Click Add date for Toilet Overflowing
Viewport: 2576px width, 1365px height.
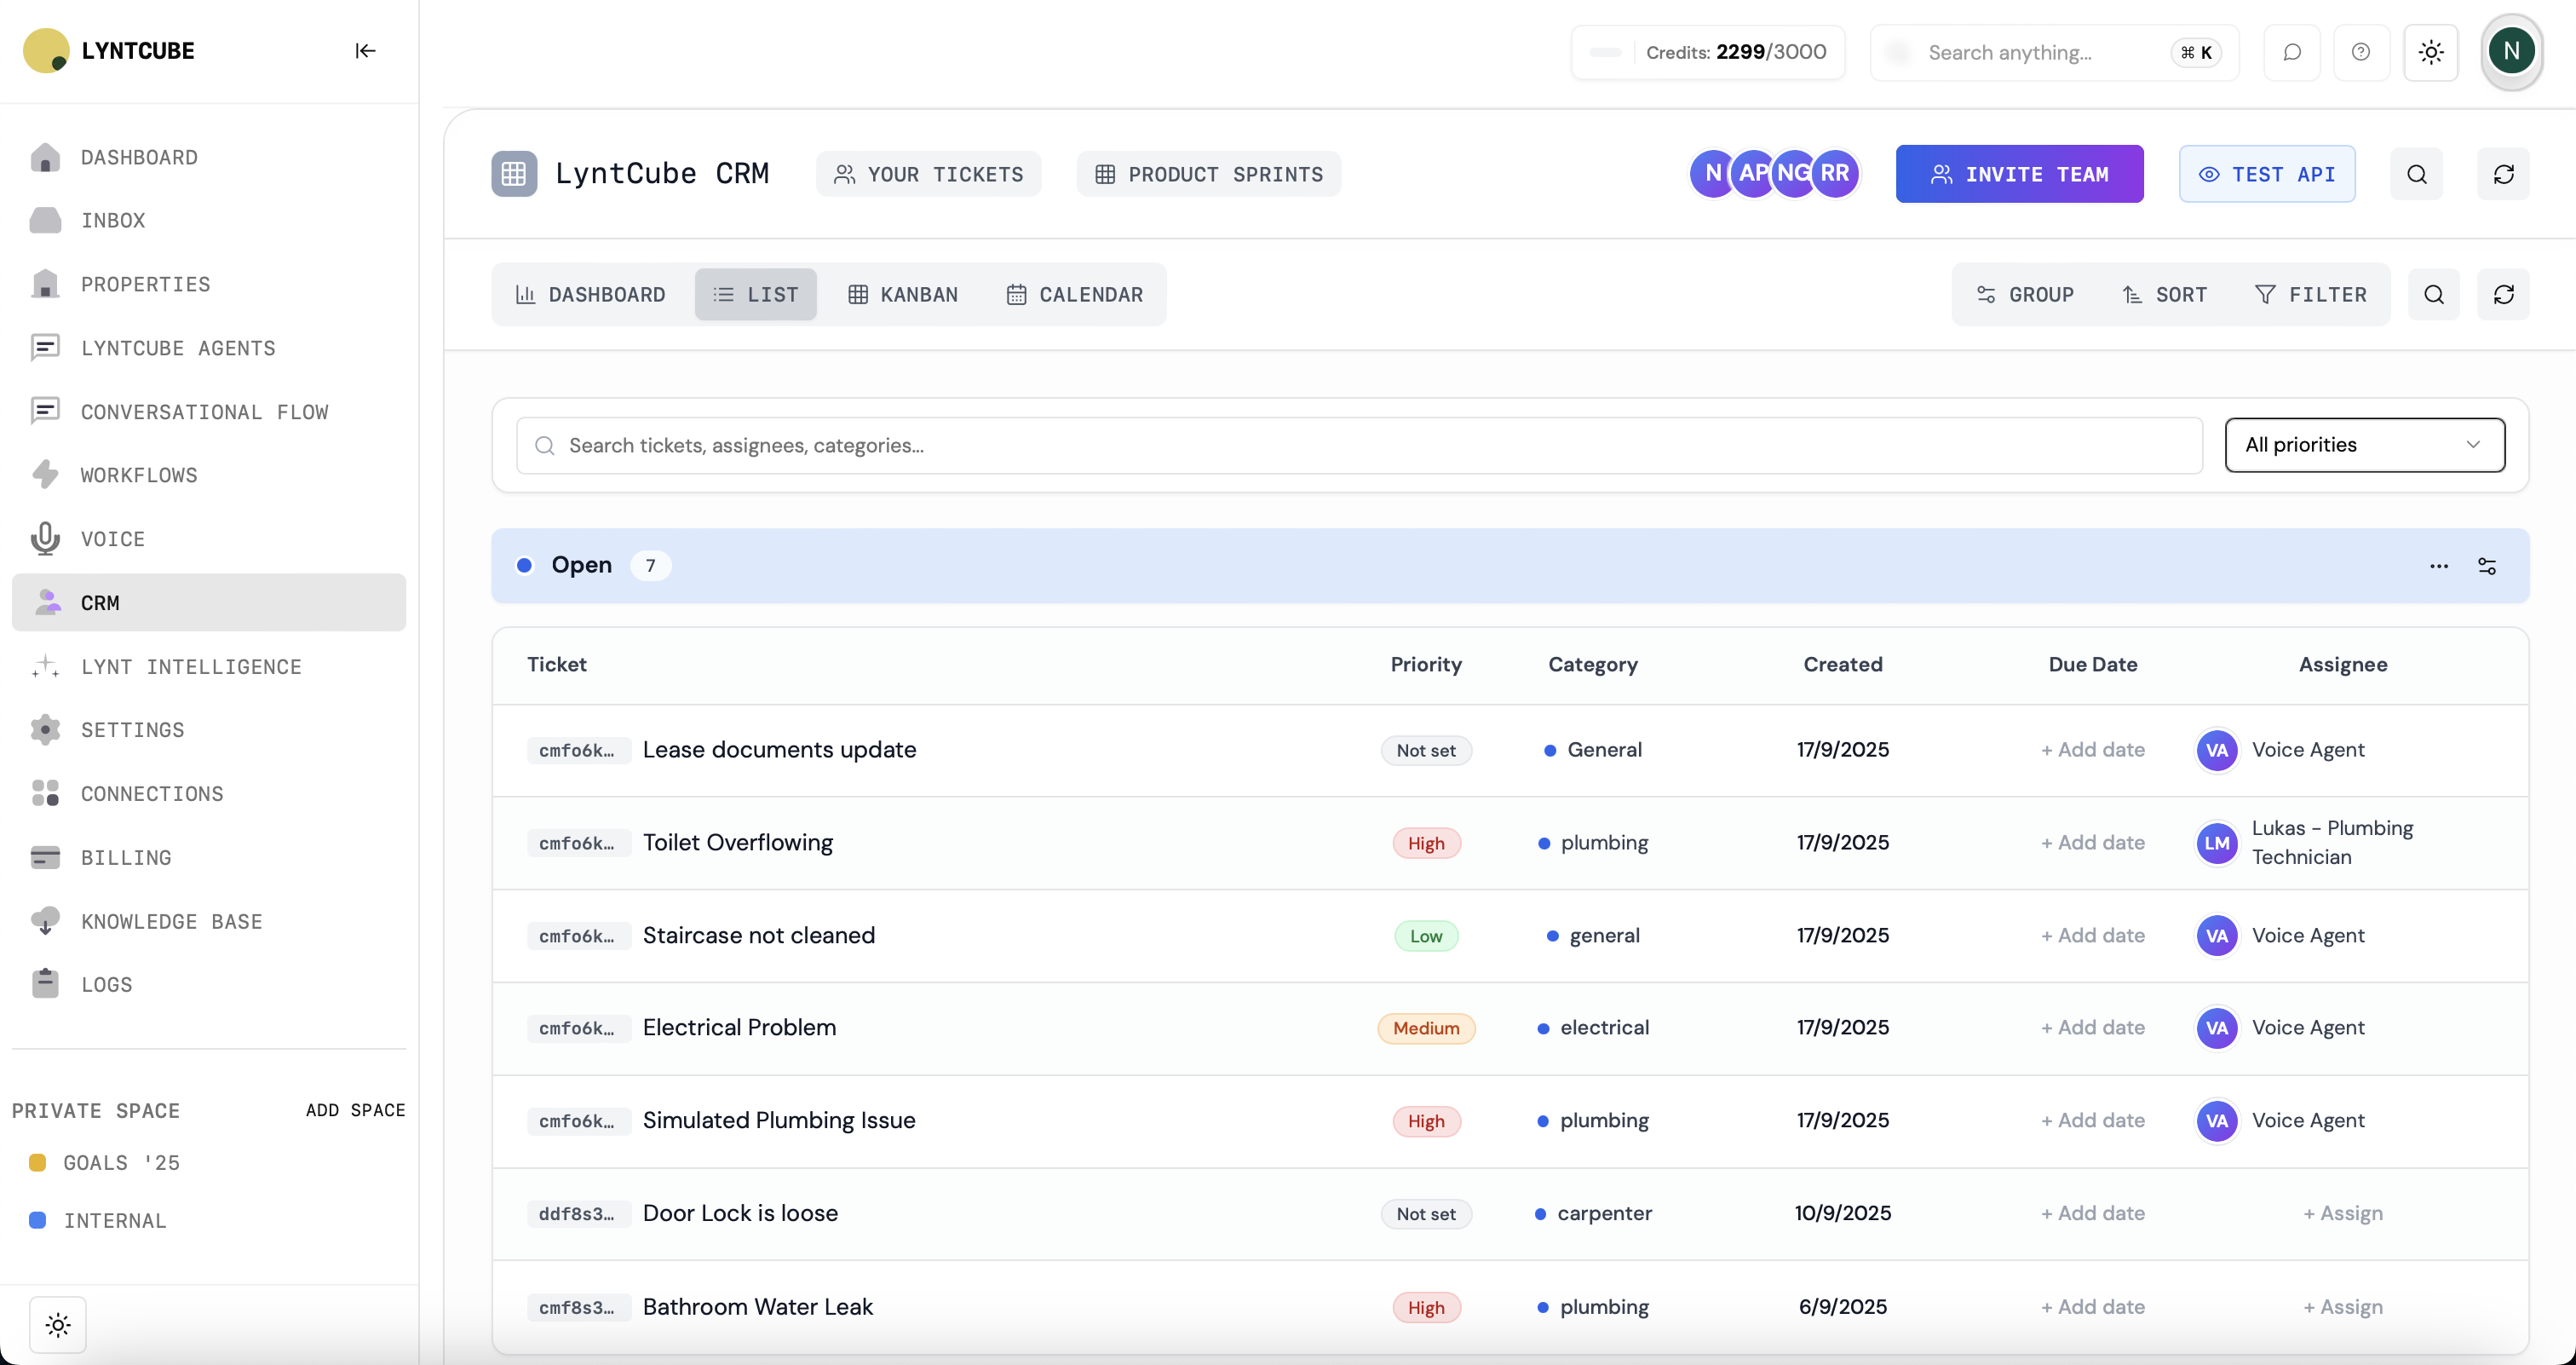click(x=2092, y=843)
